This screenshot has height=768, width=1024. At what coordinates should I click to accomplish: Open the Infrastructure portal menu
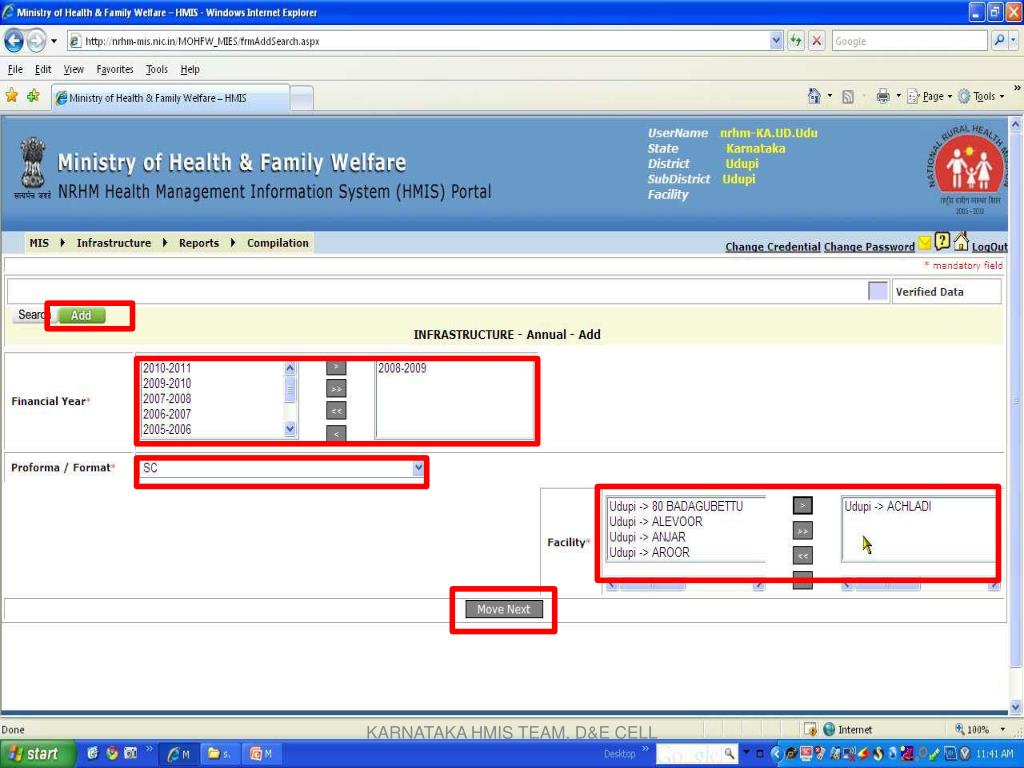point(114,243)
